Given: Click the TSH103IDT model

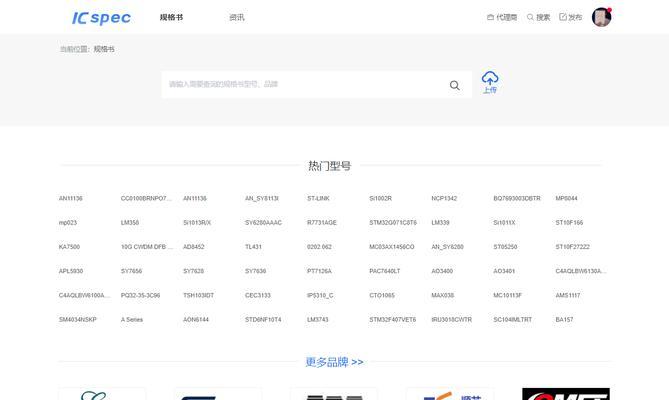Looking at the screenshot, I should point(198,296).
